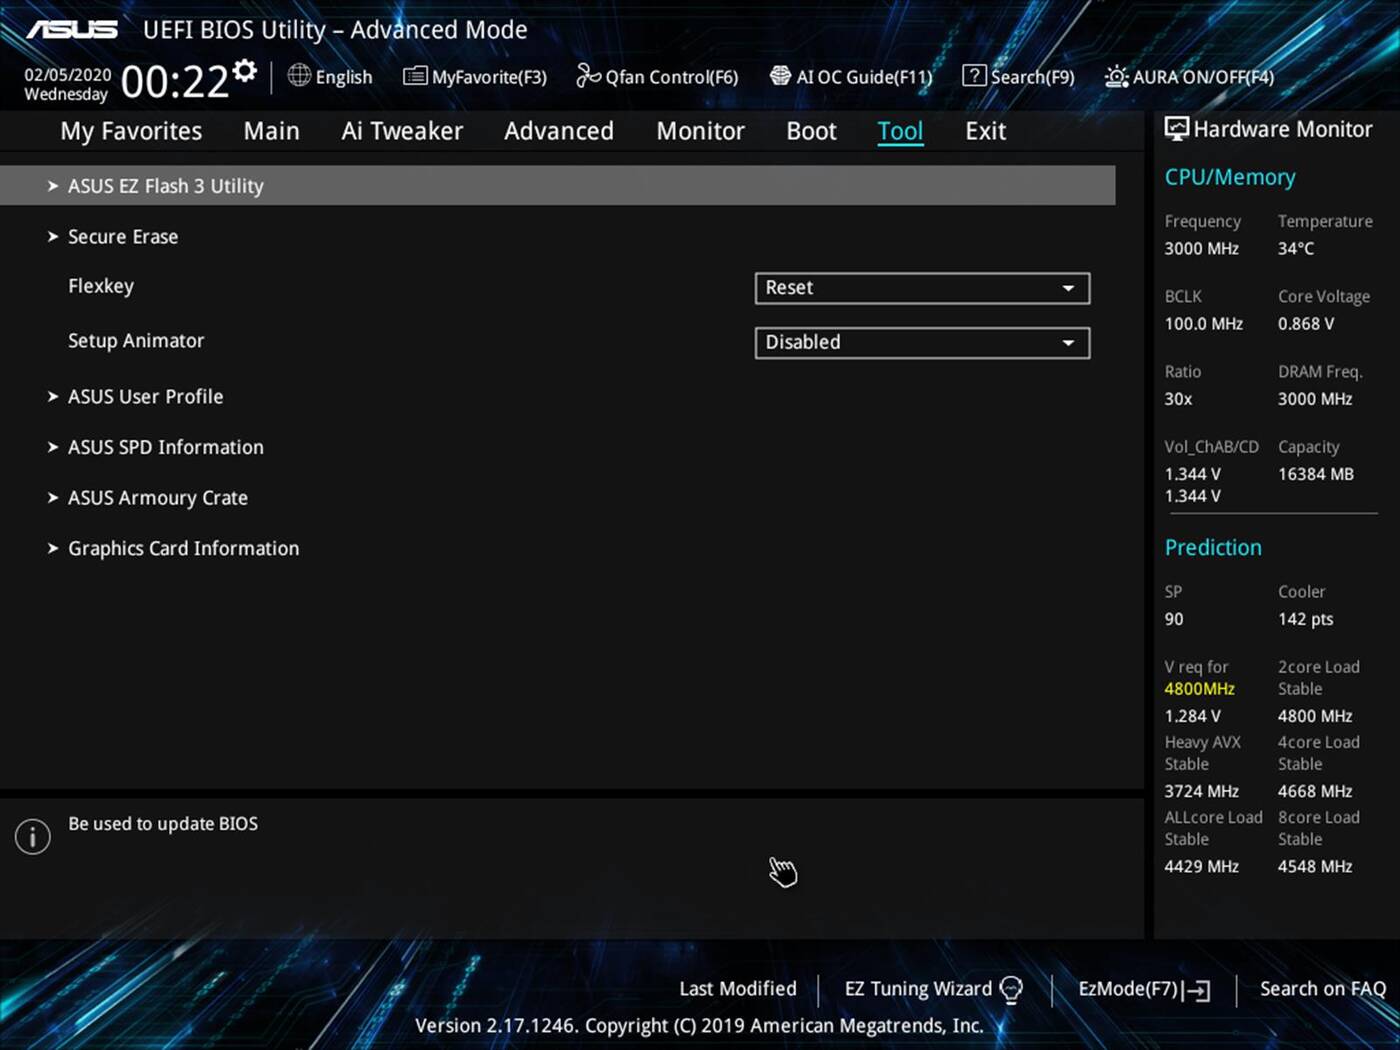The height and width of the screenshot is (1050, 1400).
Task: Click the info icon near the help text
Action: 32,836
